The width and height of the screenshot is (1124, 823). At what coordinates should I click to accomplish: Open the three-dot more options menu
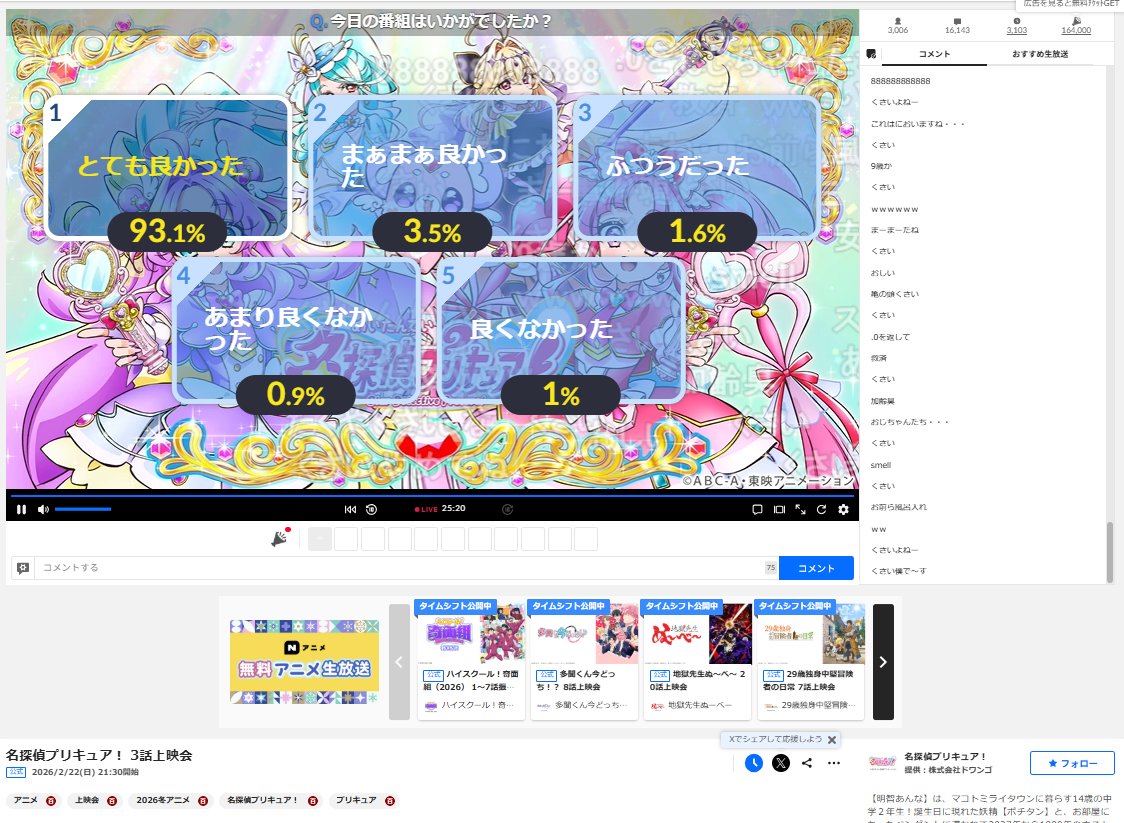(x=834, y=763)
